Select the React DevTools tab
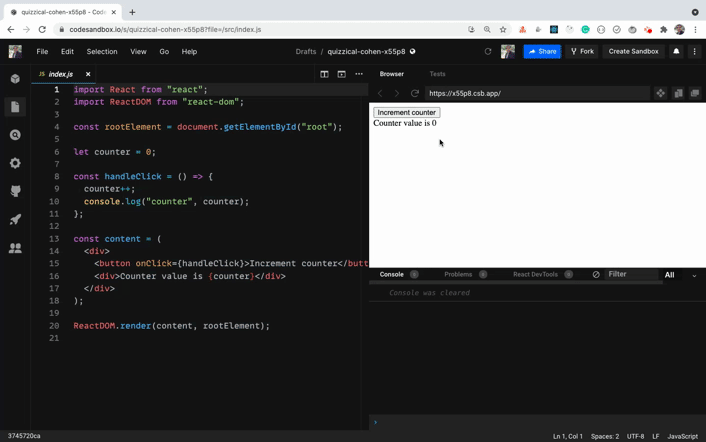The image size is (706, 442). pyautogui.click(x=535, y=275)
